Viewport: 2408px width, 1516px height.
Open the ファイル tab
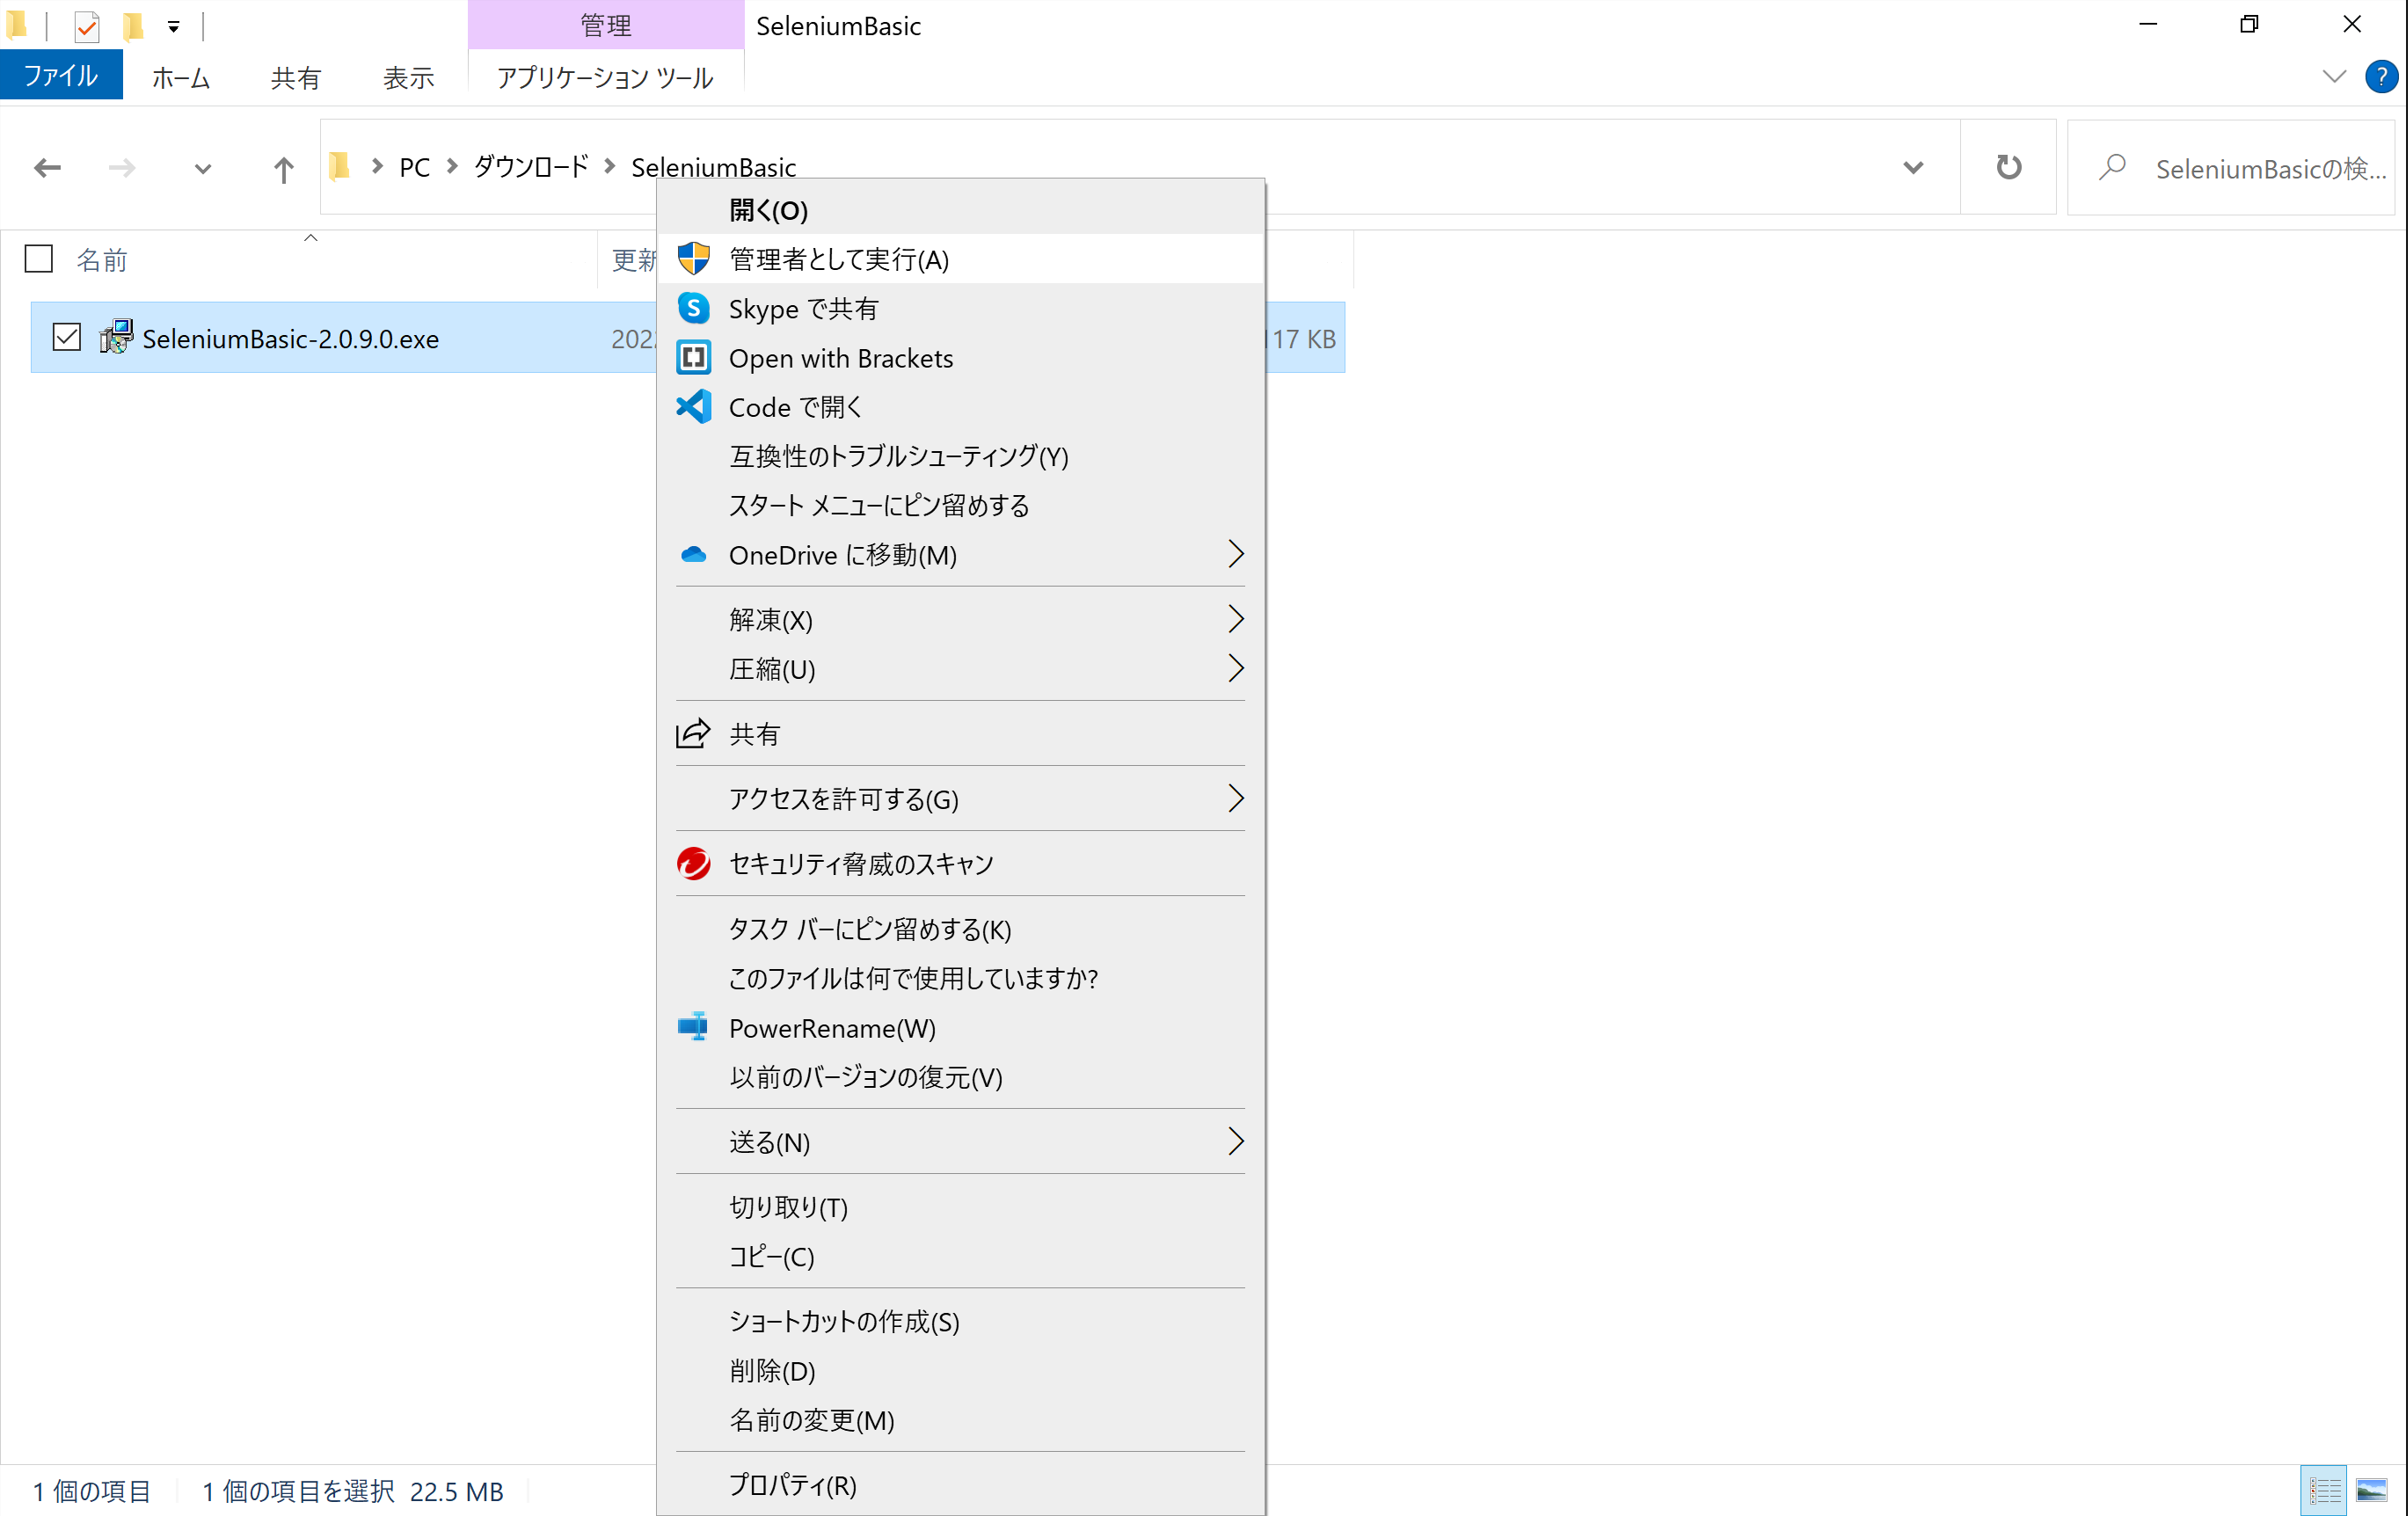pos(61,75)
